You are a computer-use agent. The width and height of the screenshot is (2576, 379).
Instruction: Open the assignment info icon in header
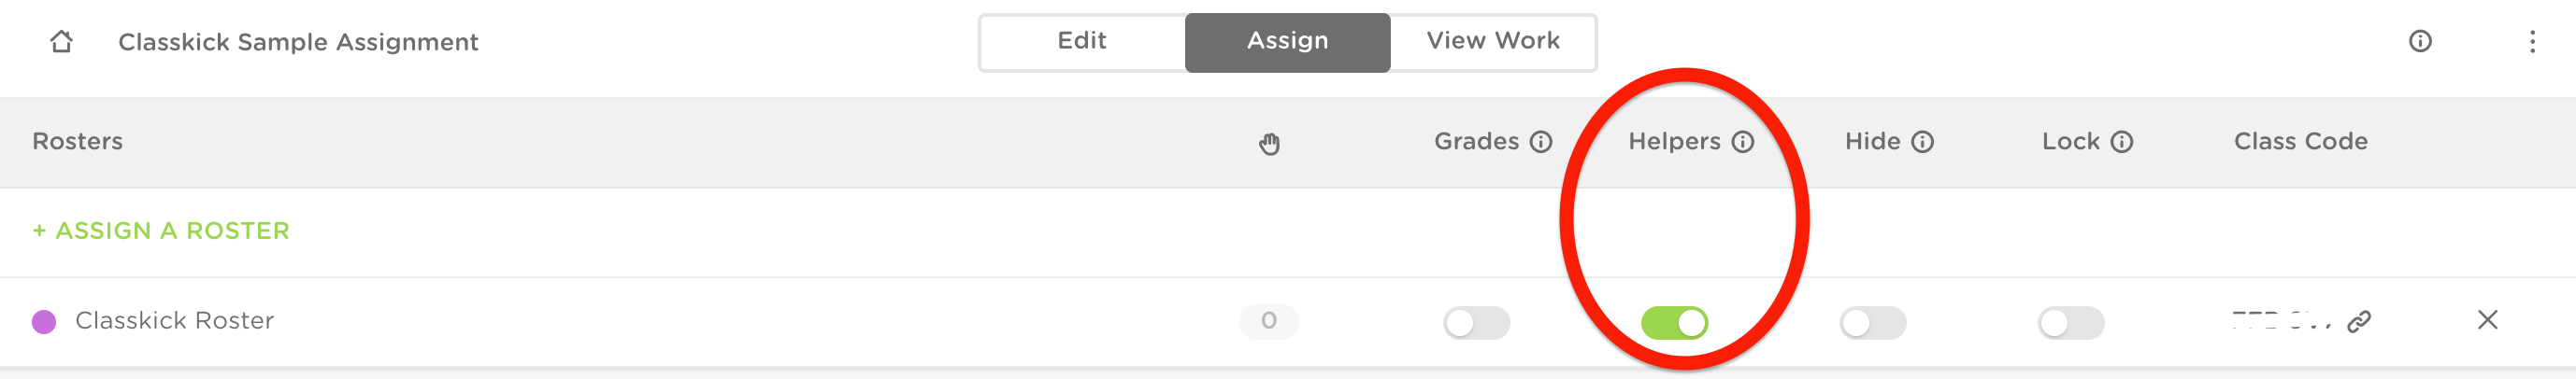click(x=2419, y=41)
